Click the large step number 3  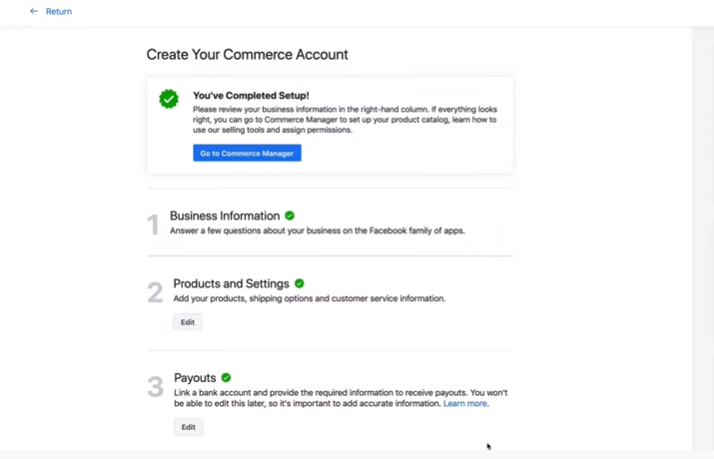(x=155, y=387)
